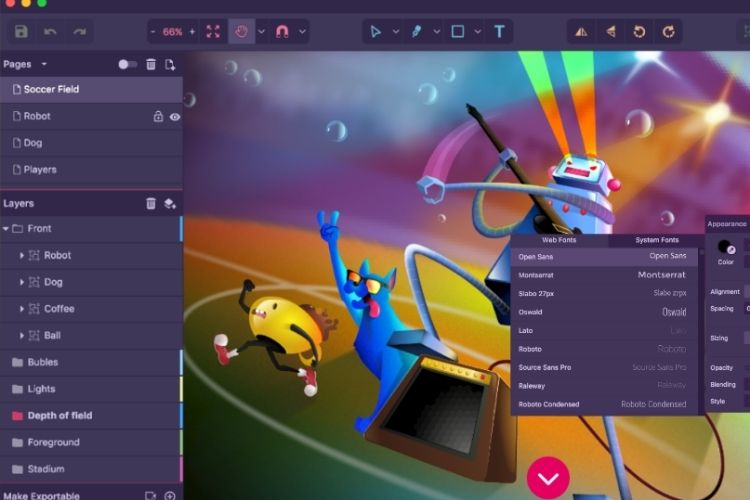The height and width of the screenshot is (500, 750).
Task: Expand the Ball layer group
Action: click(22, 336)
